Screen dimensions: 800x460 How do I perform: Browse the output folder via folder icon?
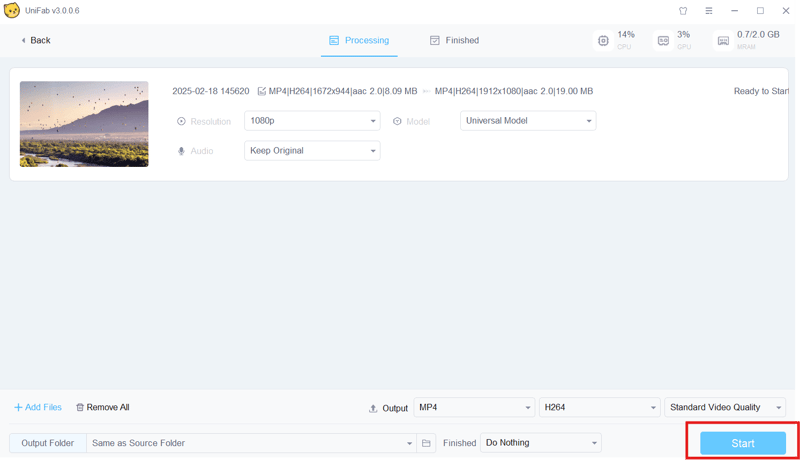(x=426, y=443)
